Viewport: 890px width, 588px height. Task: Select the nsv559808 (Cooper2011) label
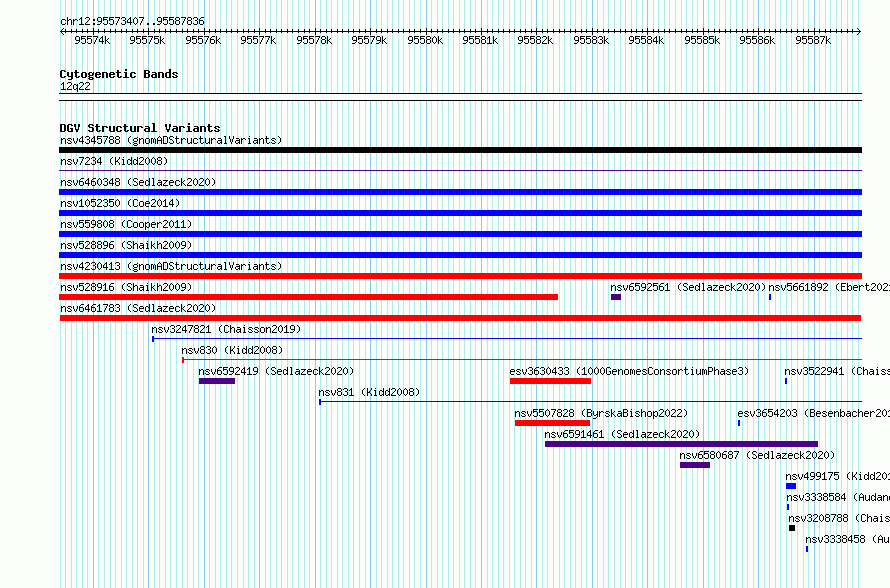click(126, 224)
